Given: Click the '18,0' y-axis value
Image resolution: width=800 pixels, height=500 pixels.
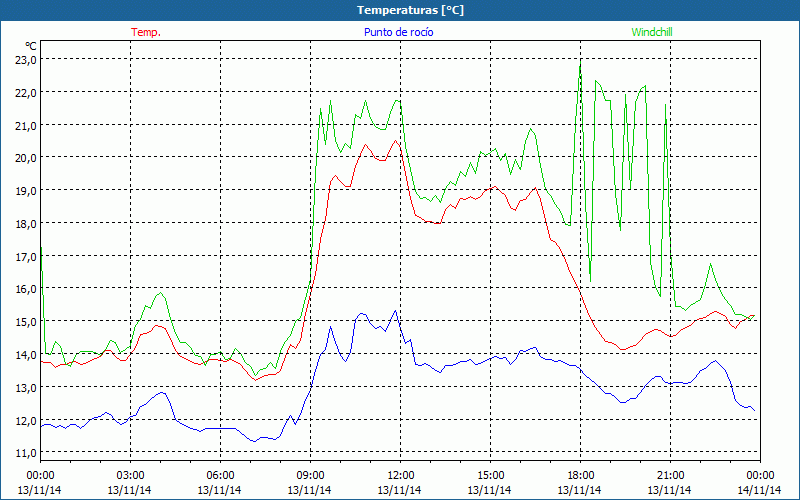Looking at the screenshot, I should tap(27, 223).
